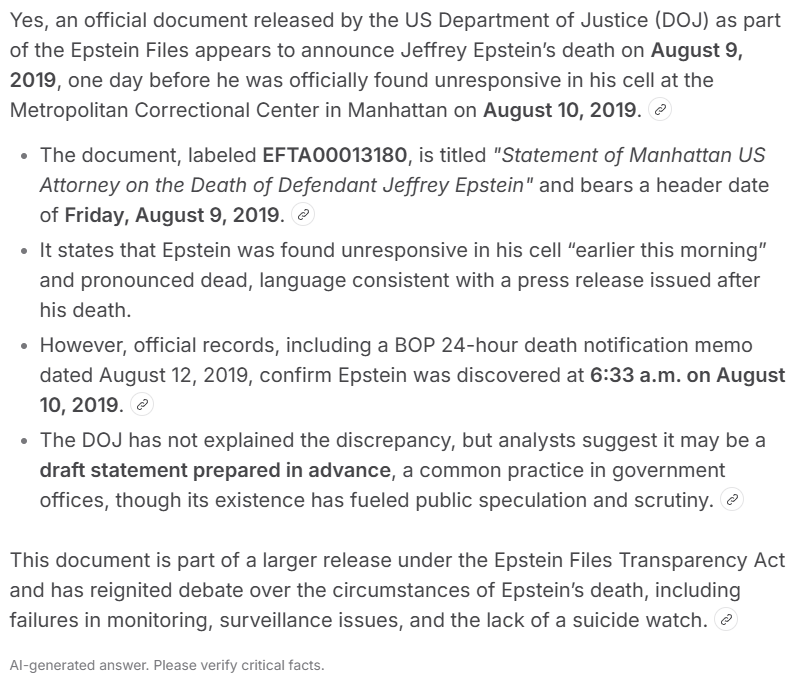The width and height of the screenshot is (808, 685).
Task: Click the bold document label EFTA00013180
Action: coord(335,155)
